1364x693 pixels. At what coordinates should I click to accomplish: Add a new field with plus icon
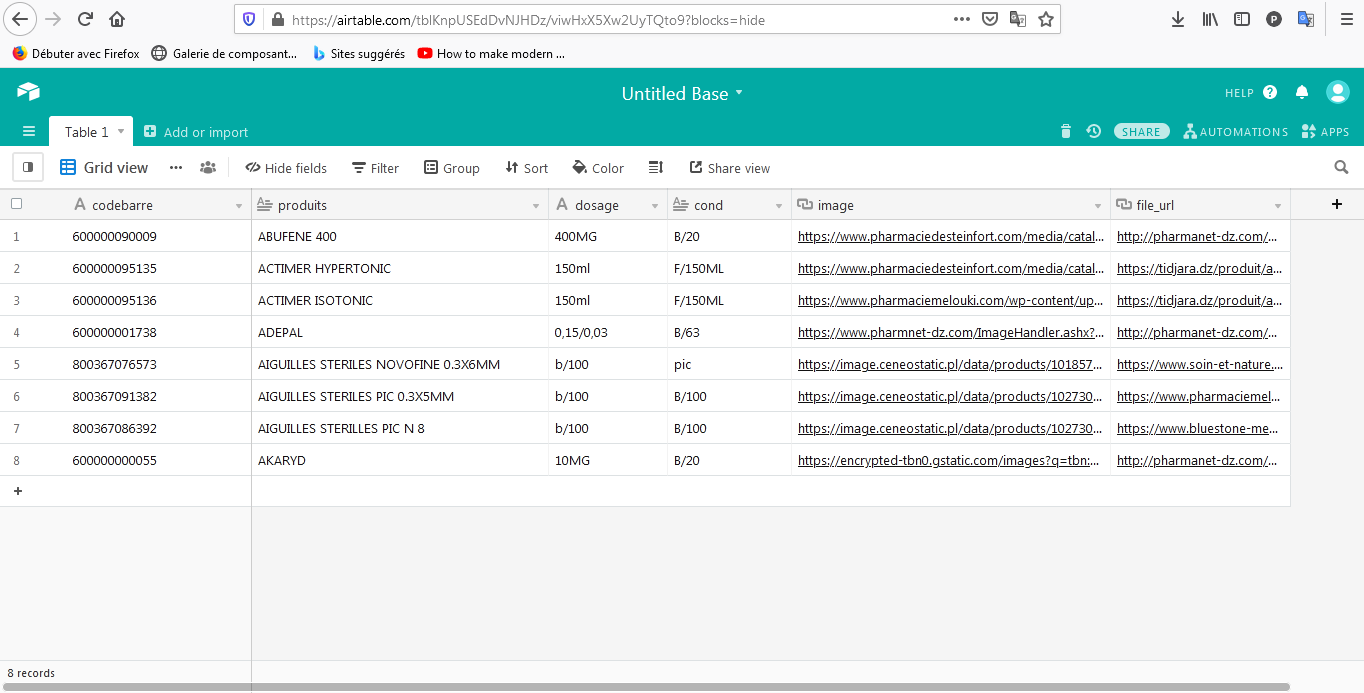(x=1337, y=204)
